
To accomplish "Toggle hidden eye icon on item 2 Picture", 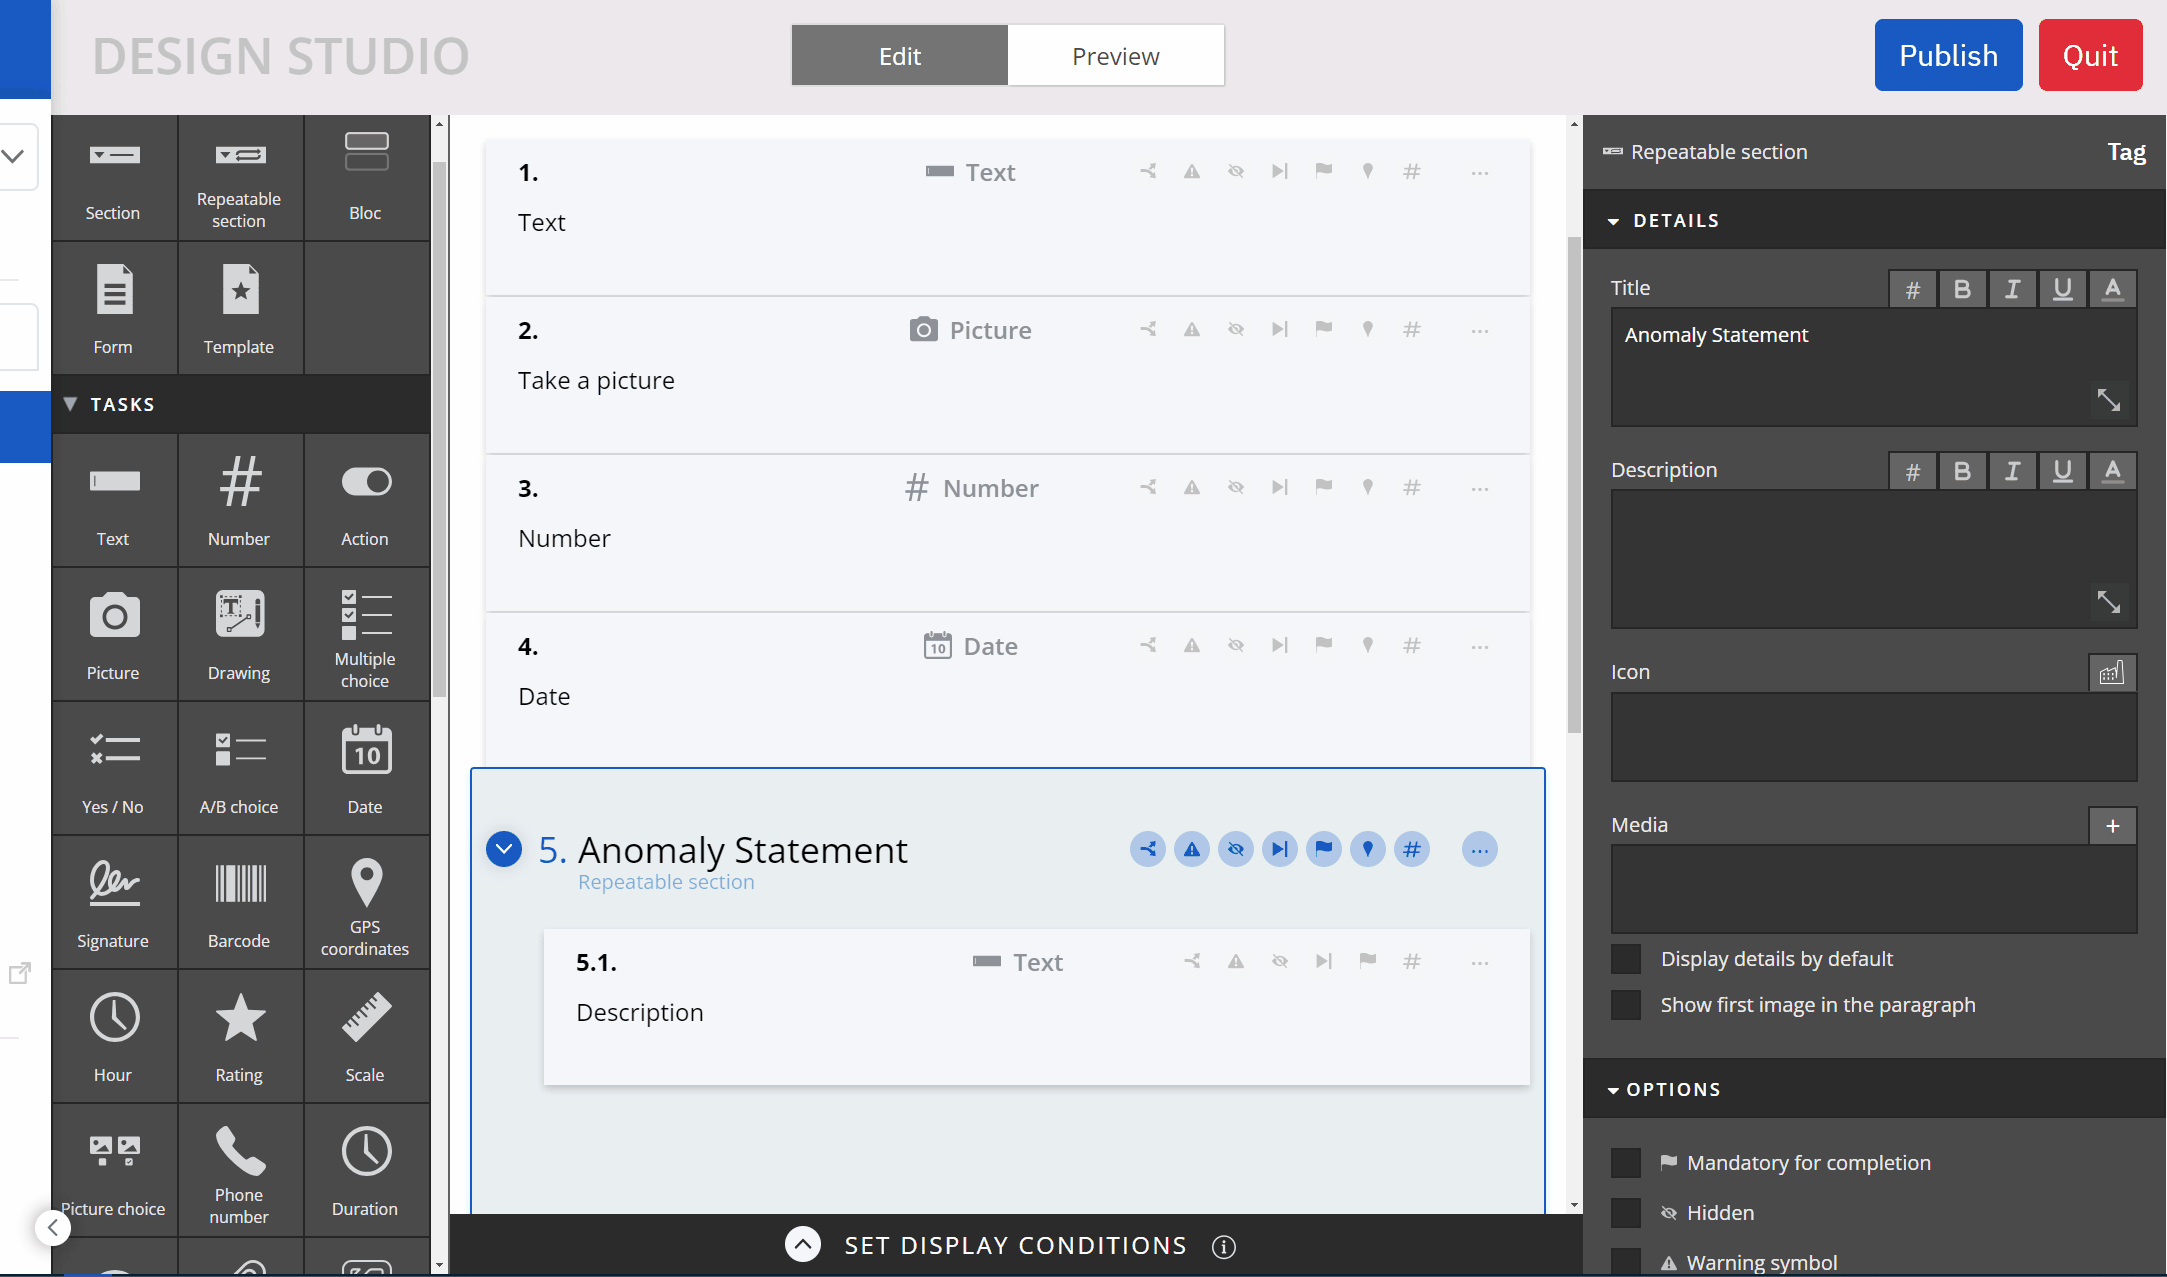I will point(1236,330).
